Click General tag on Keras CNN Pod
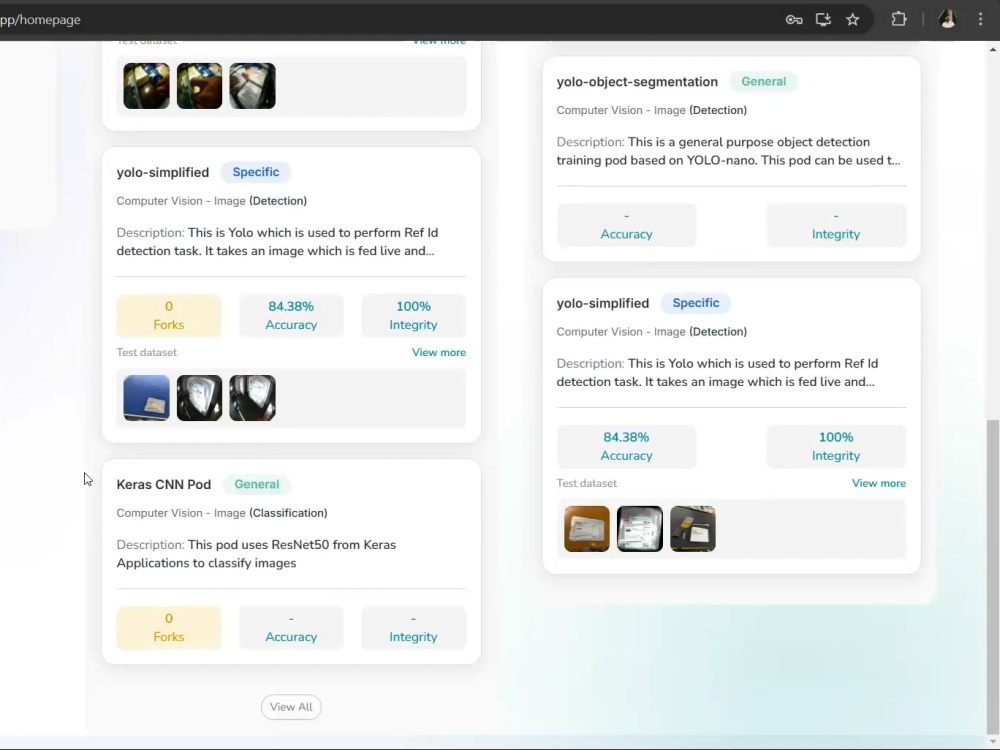 (x=256, y=484)
